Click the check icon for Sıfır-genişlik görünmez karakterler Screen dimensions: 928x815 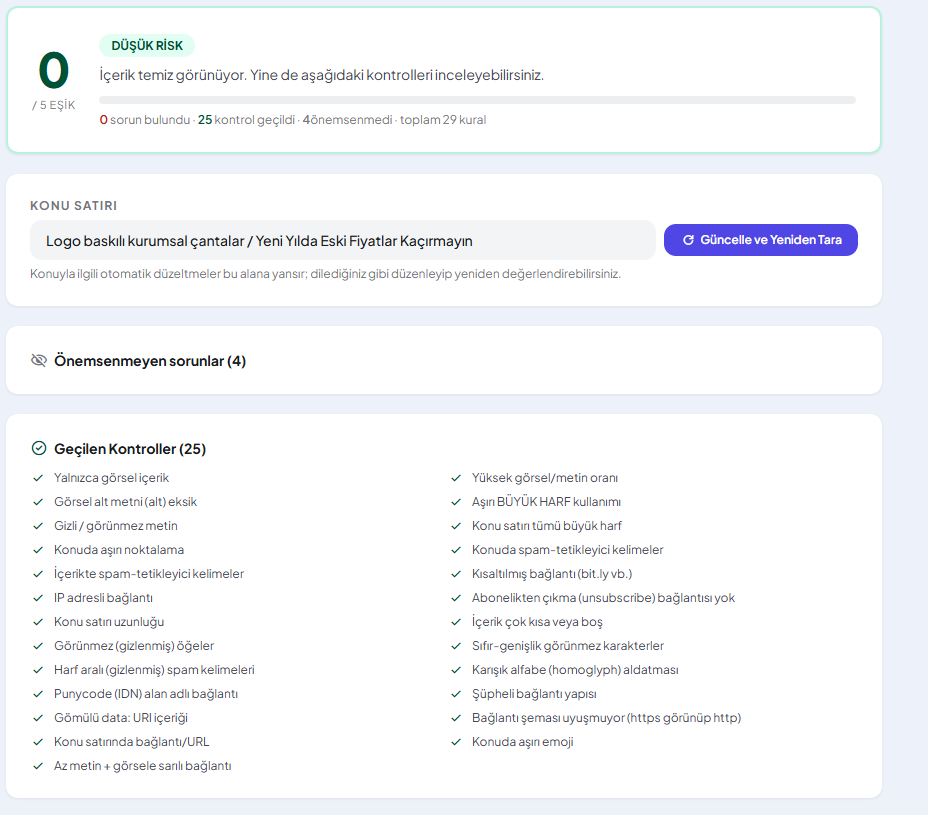coord(456,646)
